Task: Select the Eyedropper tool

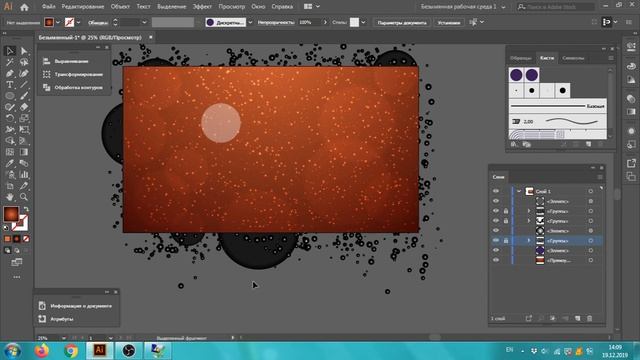Action: click(x=10, y=163)
